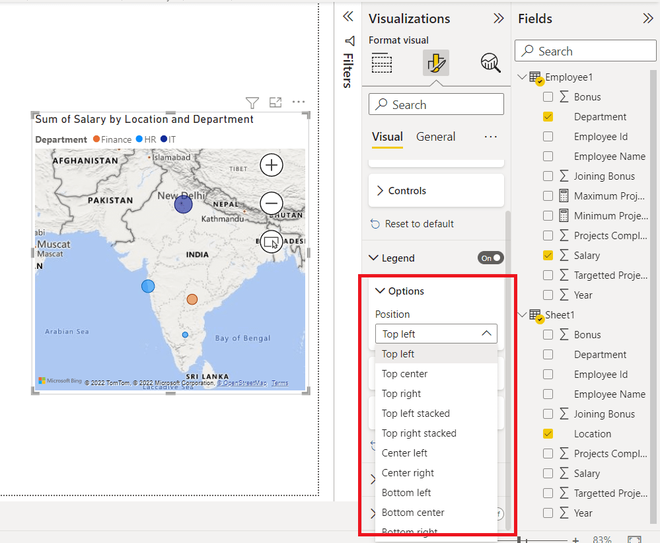Open the Build visual fields icon

pyautogui.click(x=382, y=63)
